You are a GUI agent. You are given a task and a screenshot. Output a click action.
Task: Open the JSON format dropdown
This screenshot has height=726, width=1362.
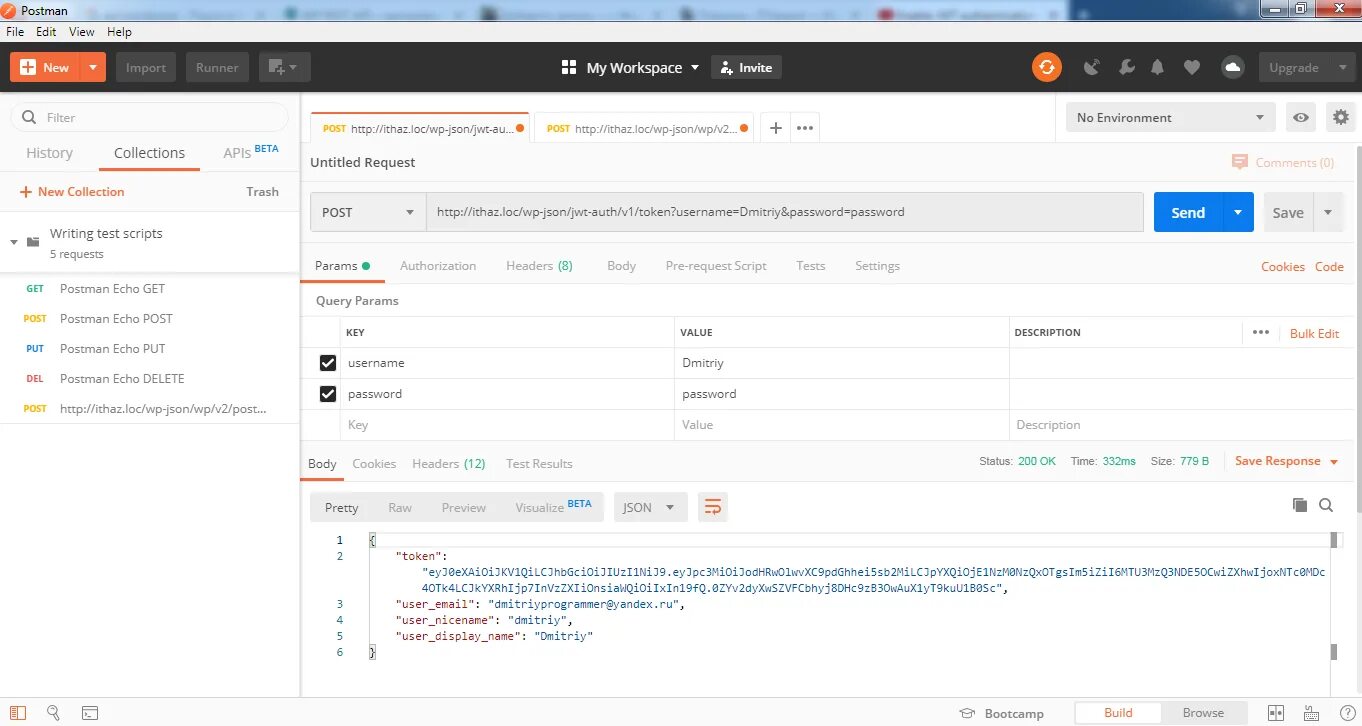(x=650, y=507)
